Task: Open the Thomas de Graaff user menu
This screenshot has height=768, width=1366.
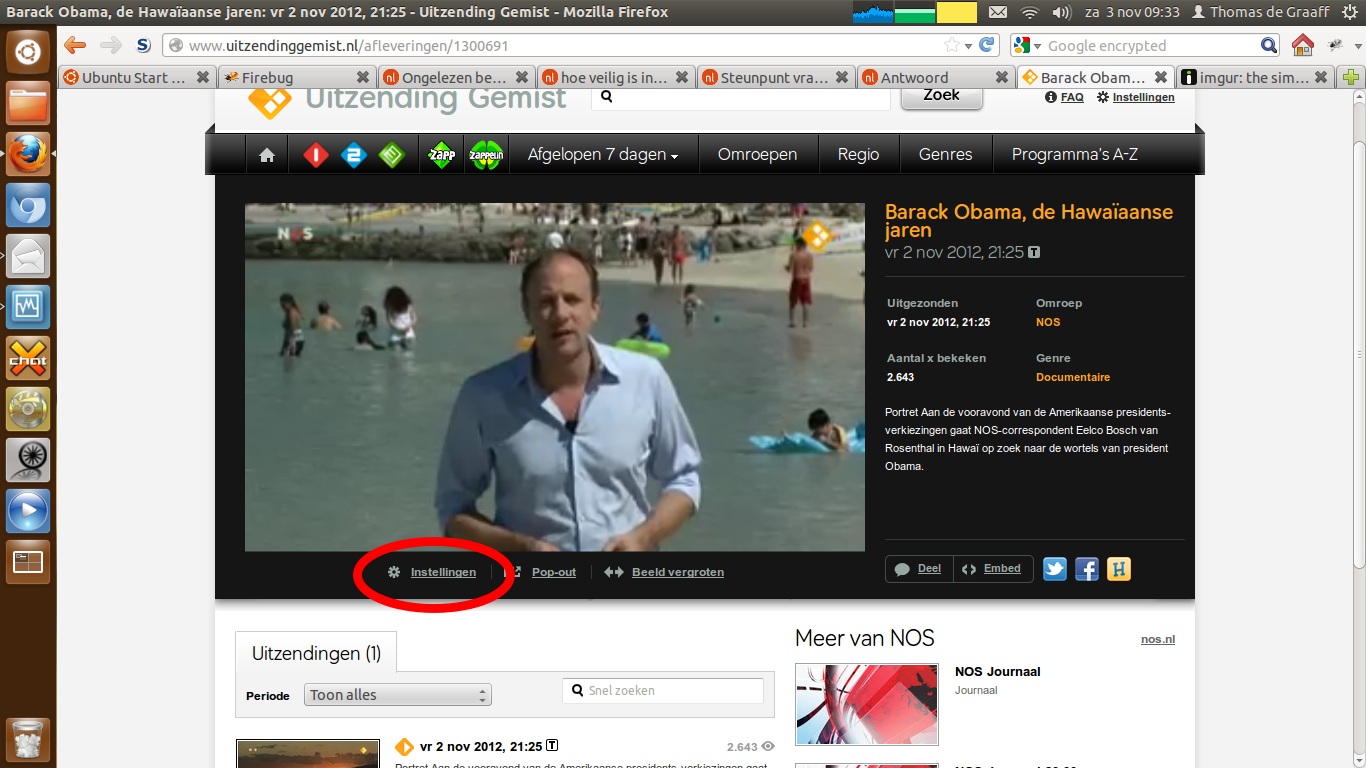Action: click(x=1260, y=12)
